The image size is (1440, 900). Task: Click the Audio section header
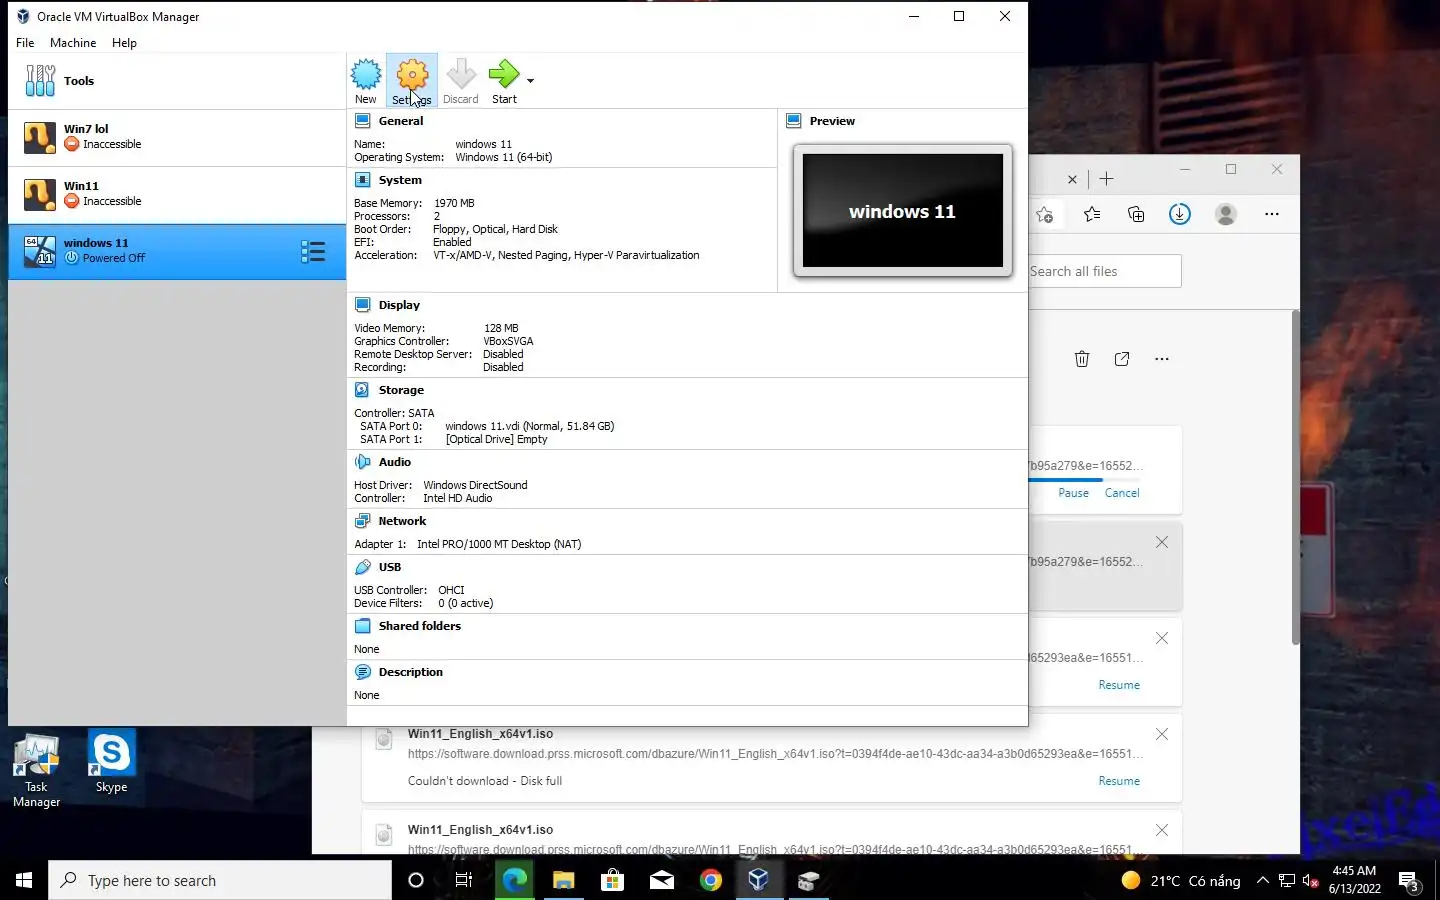395,462
